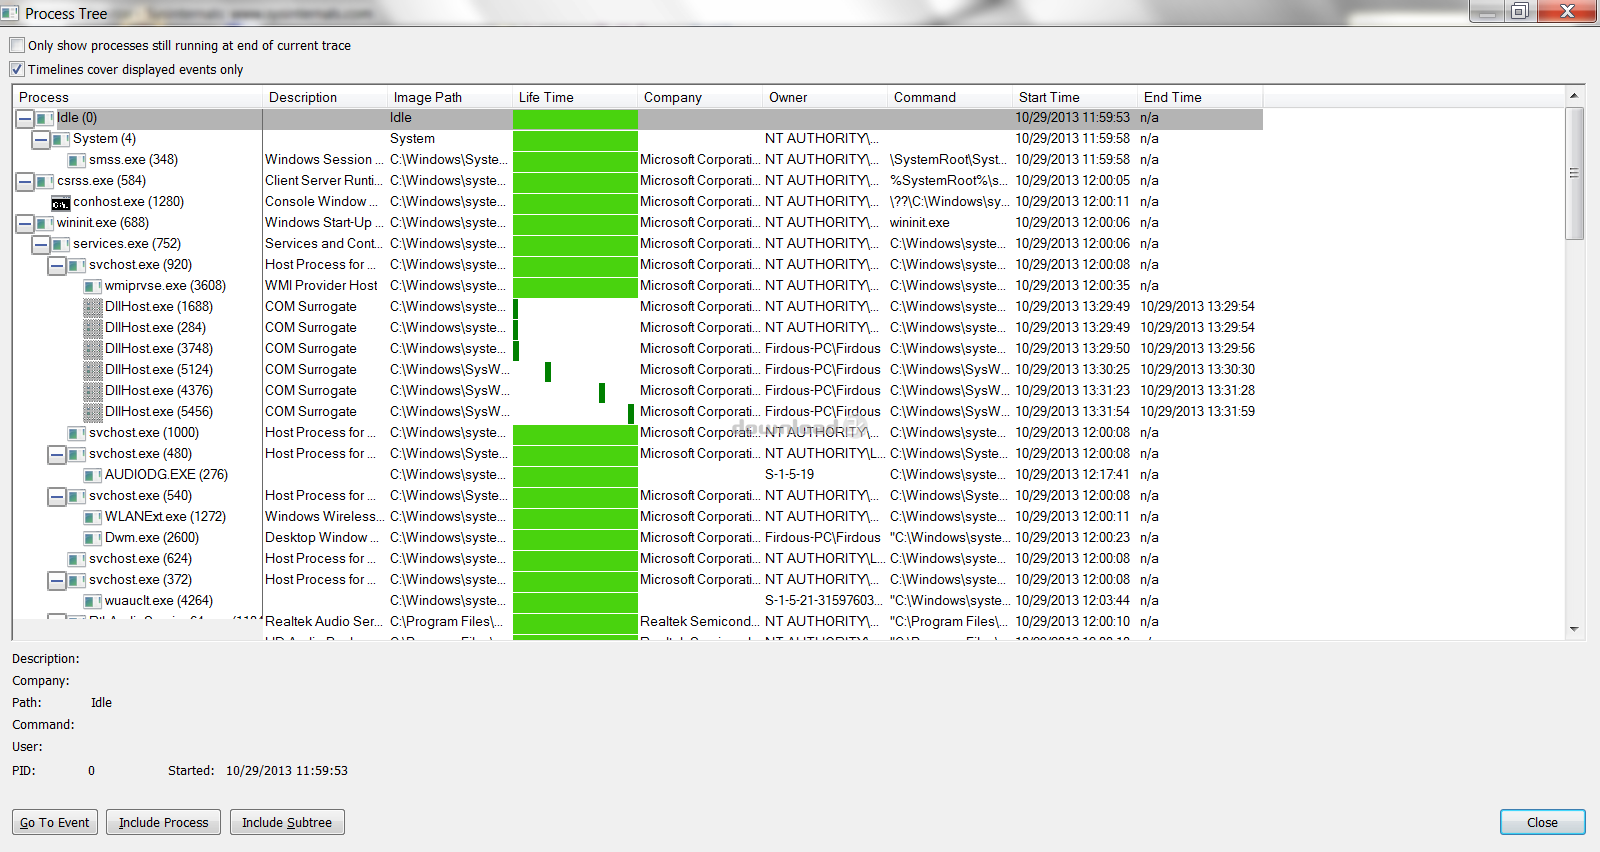Click the wmiprvse.exe process icon
This screenshot has width=1600, height=852.
point(93,286)
